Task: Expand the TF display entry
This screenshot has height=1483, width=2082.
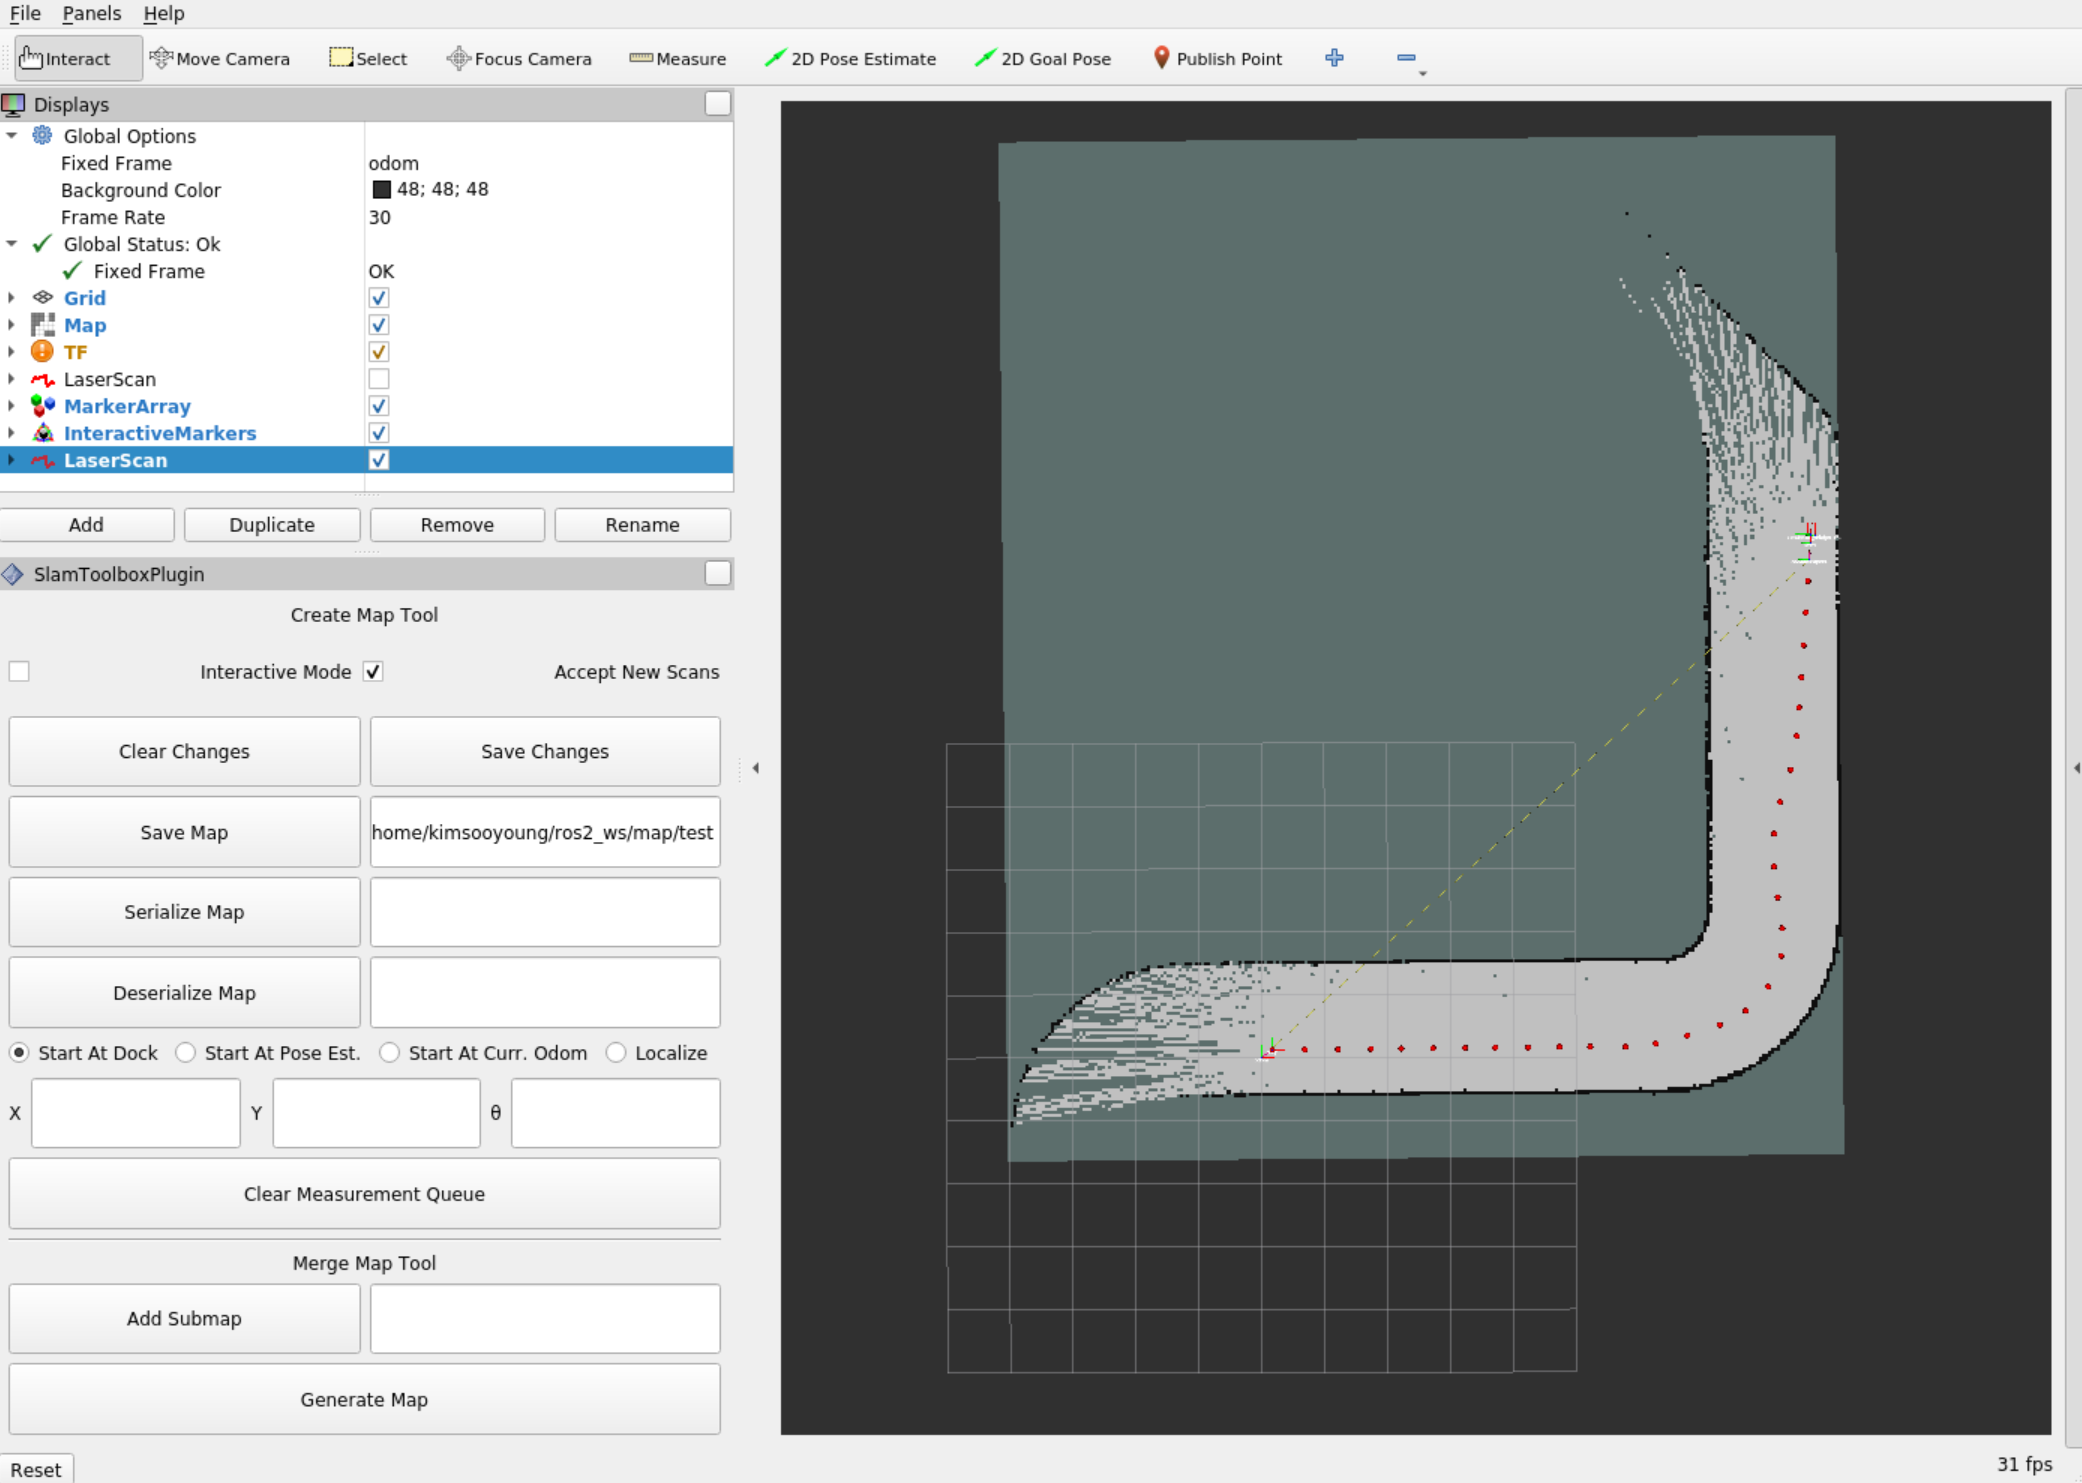Action: (x=11, y=352)
